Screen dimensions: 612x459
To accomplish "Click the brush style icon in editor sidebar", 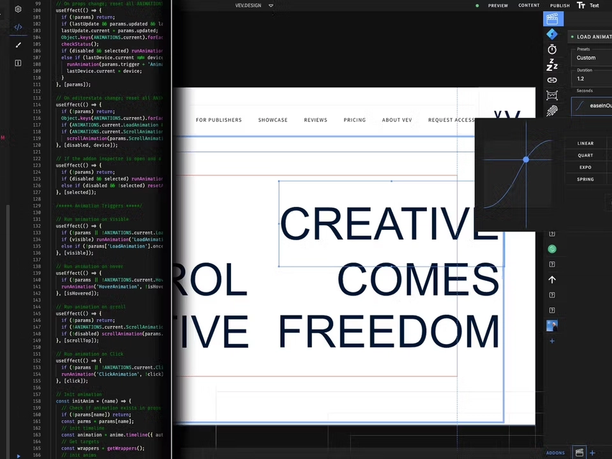I will [18, 45].
